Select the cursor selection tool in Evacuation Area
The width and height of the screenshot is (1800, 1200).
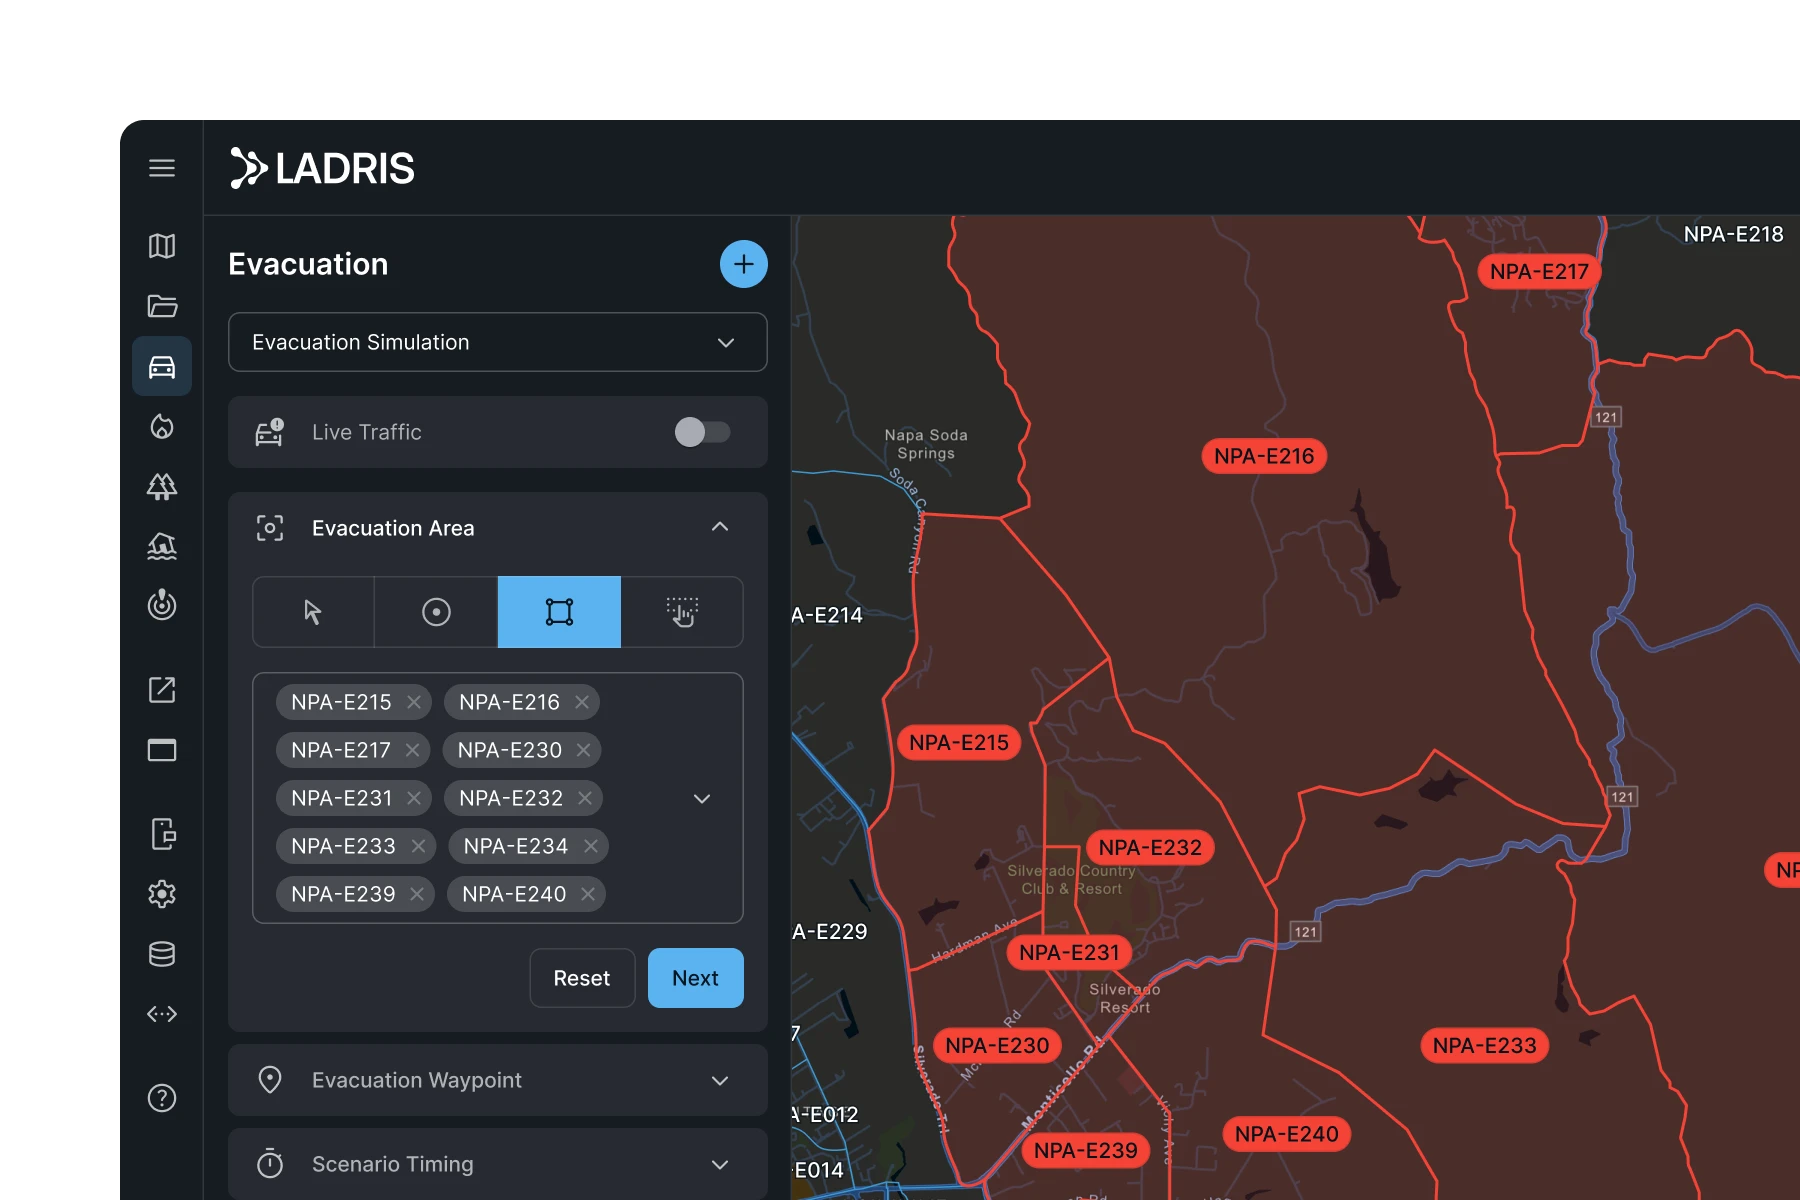pos(312,612)
